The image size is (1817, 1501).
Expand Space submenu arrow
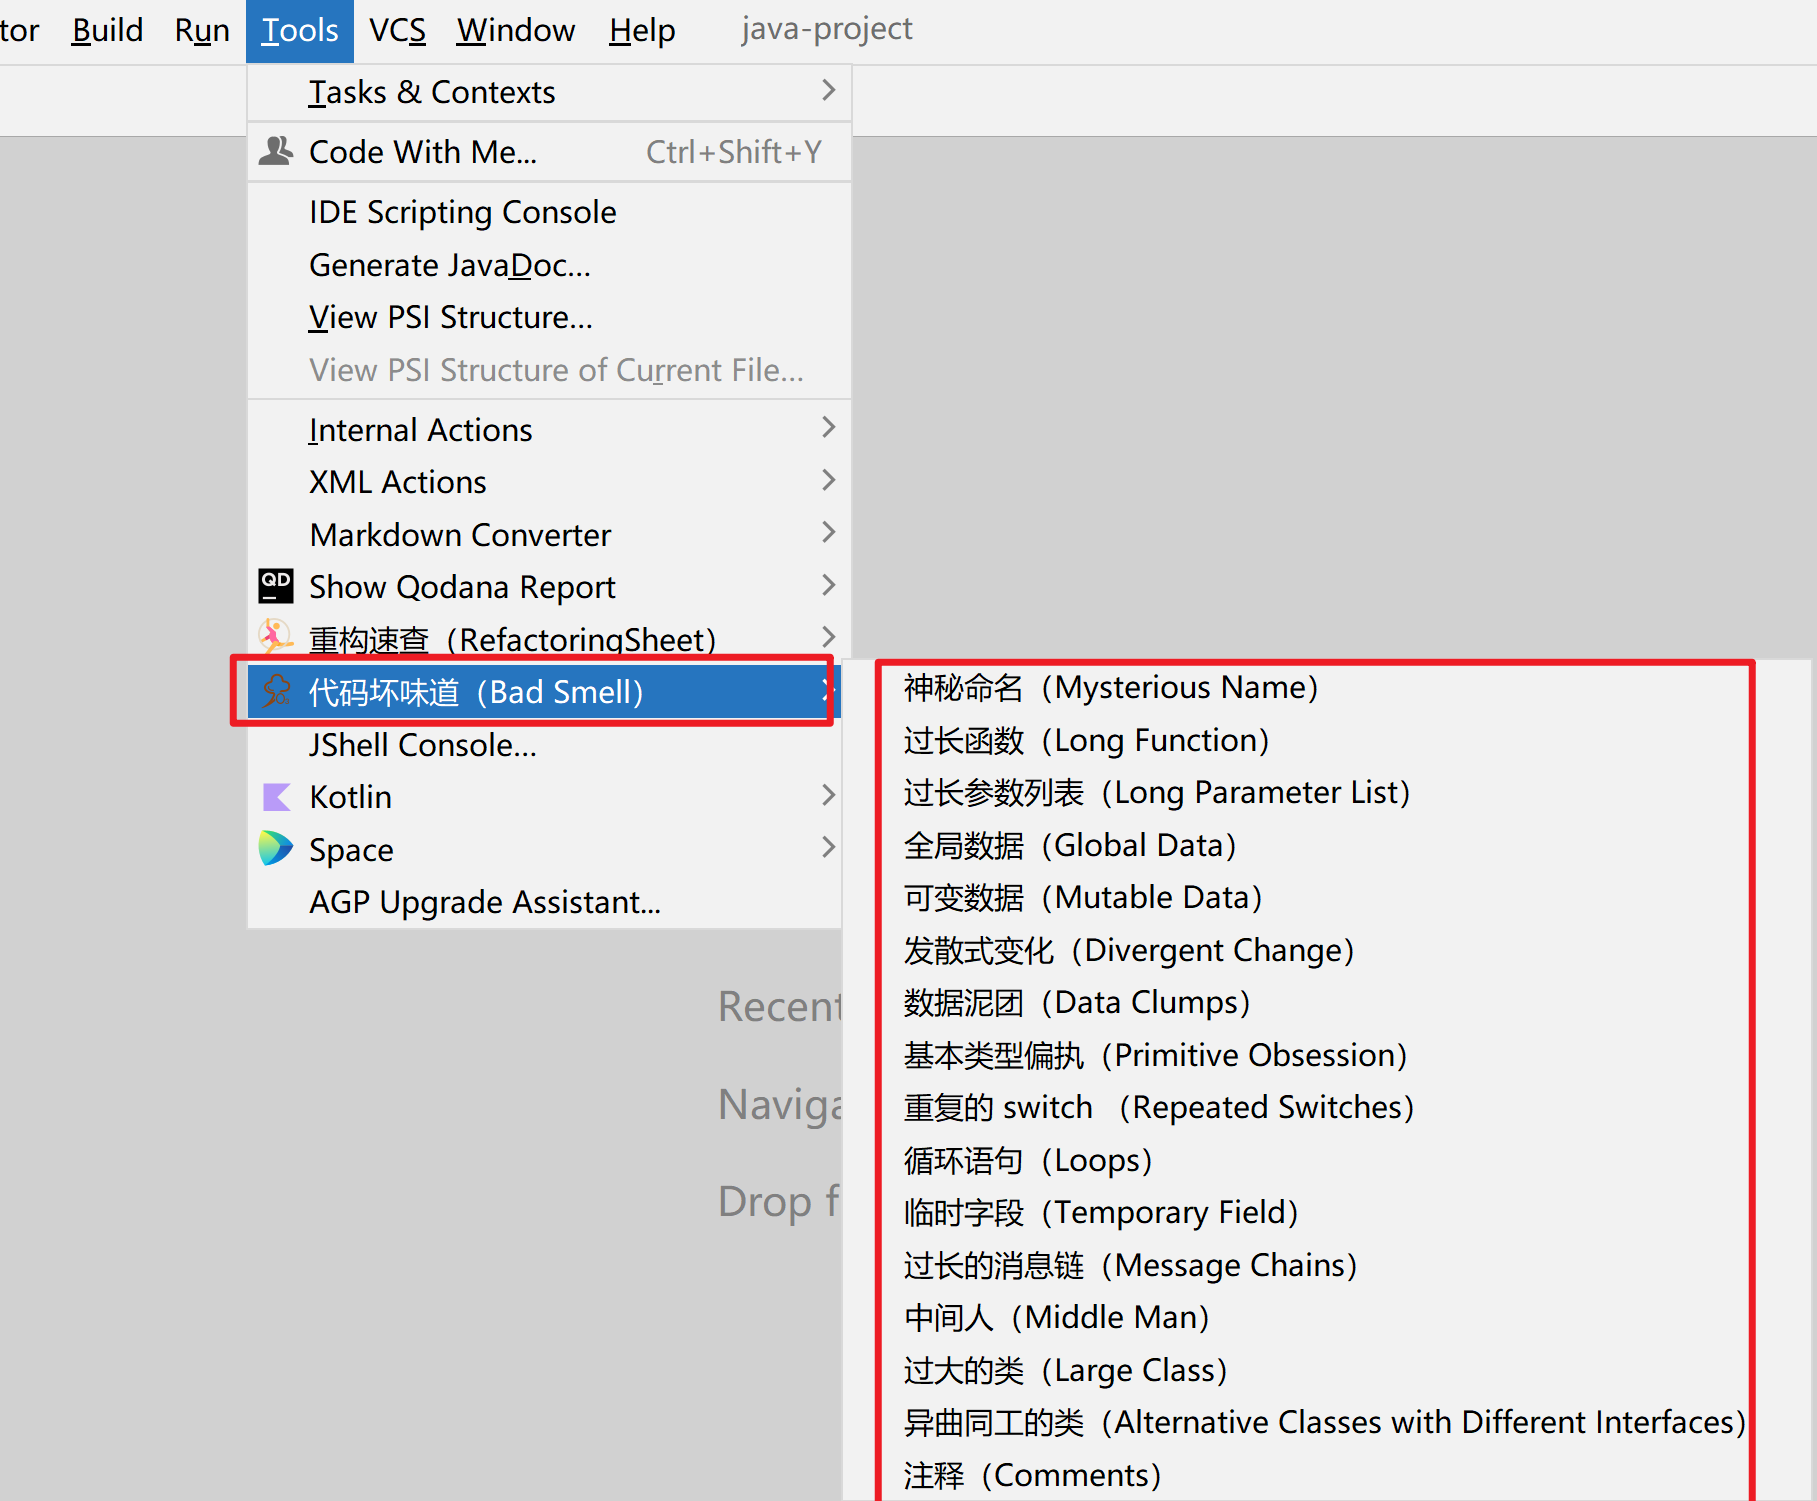coord(828,847)
